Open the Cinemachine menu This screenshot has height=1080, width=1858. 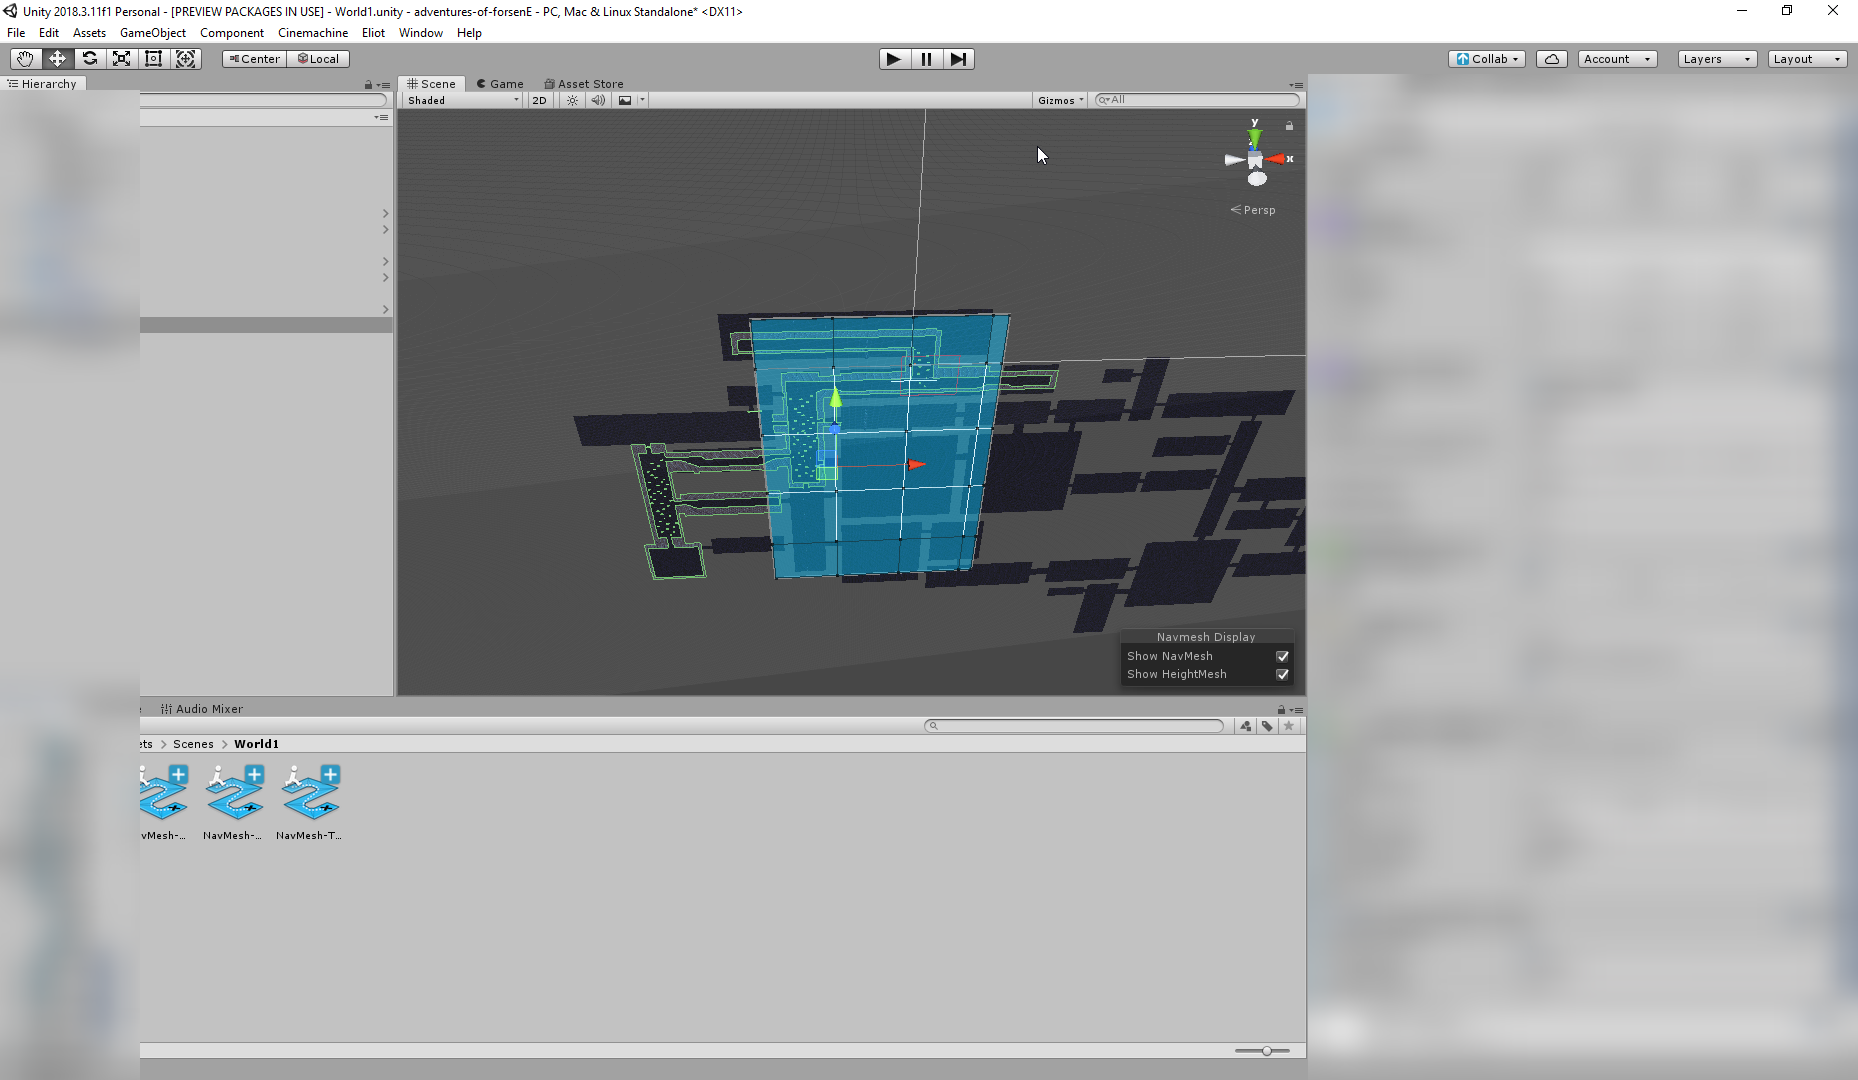[312, 33]
